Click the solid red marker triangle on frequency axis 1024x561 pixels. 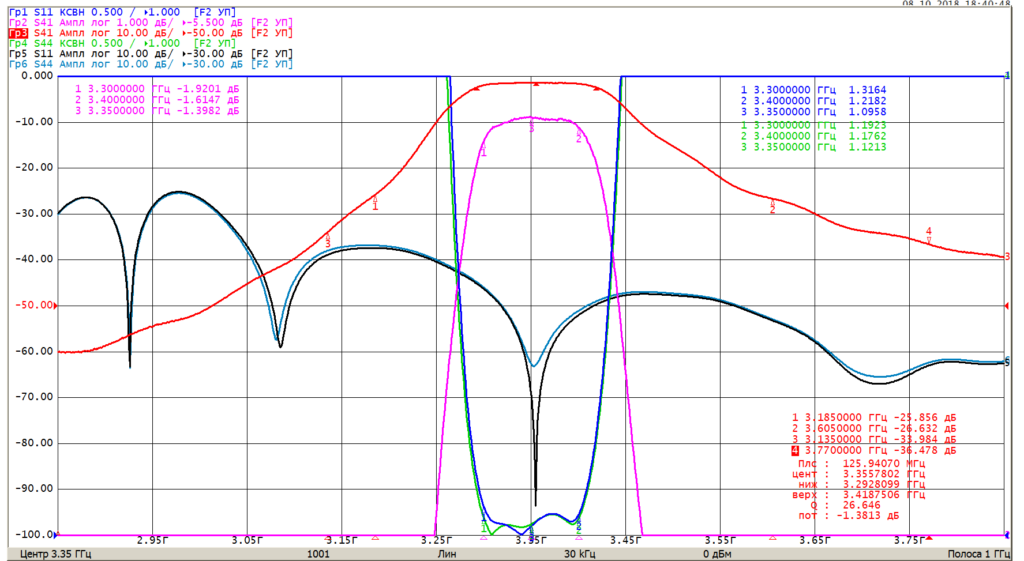pos(929,538)
